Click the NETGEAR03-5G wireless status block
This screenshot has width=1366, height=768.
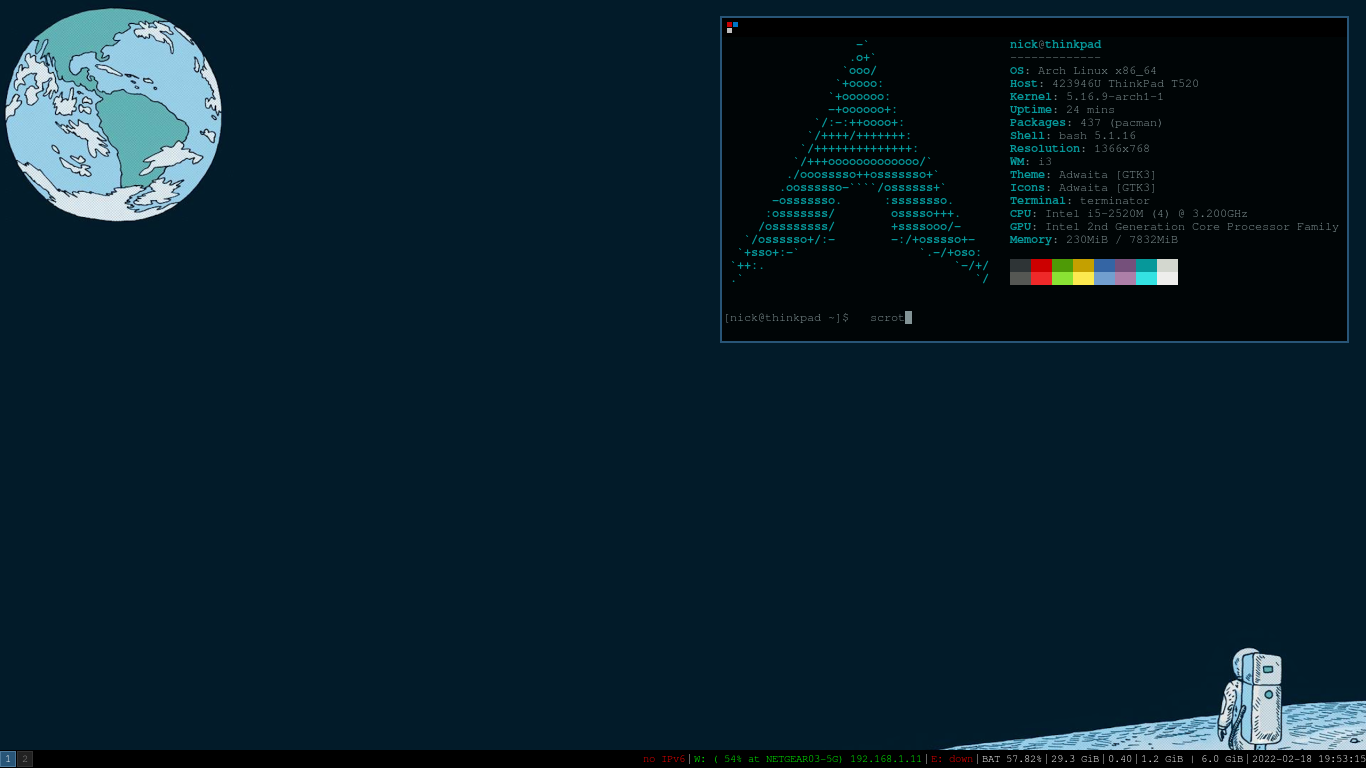(x=808, y=759)
